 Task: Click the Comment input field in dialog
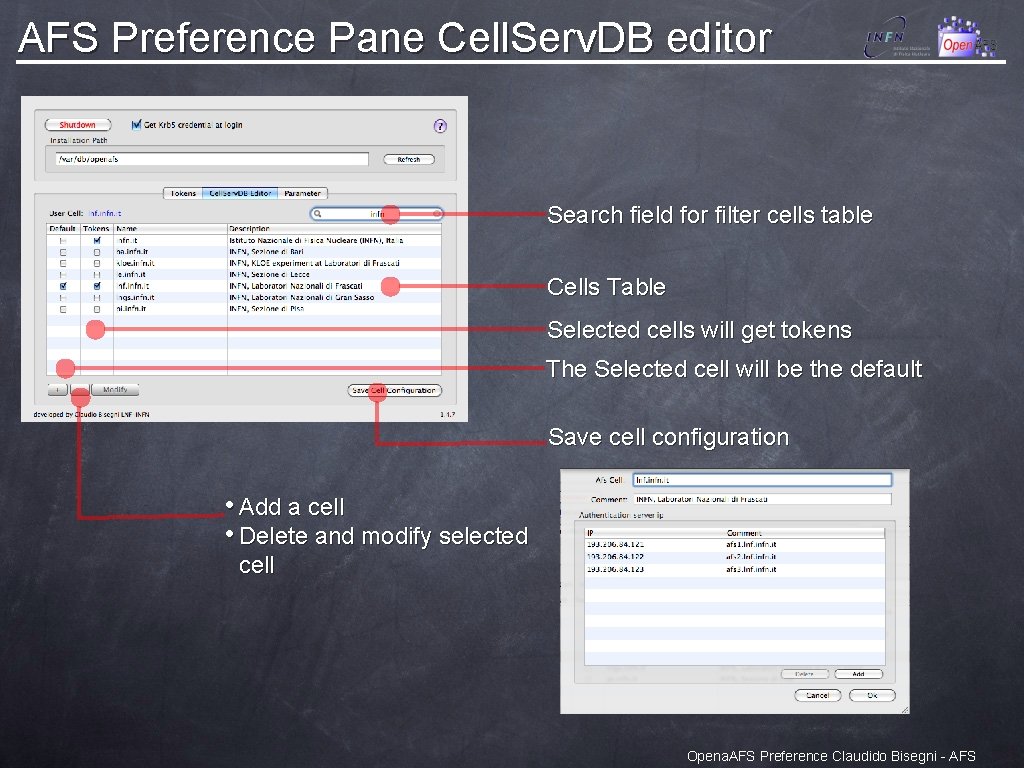pos(762,499)
